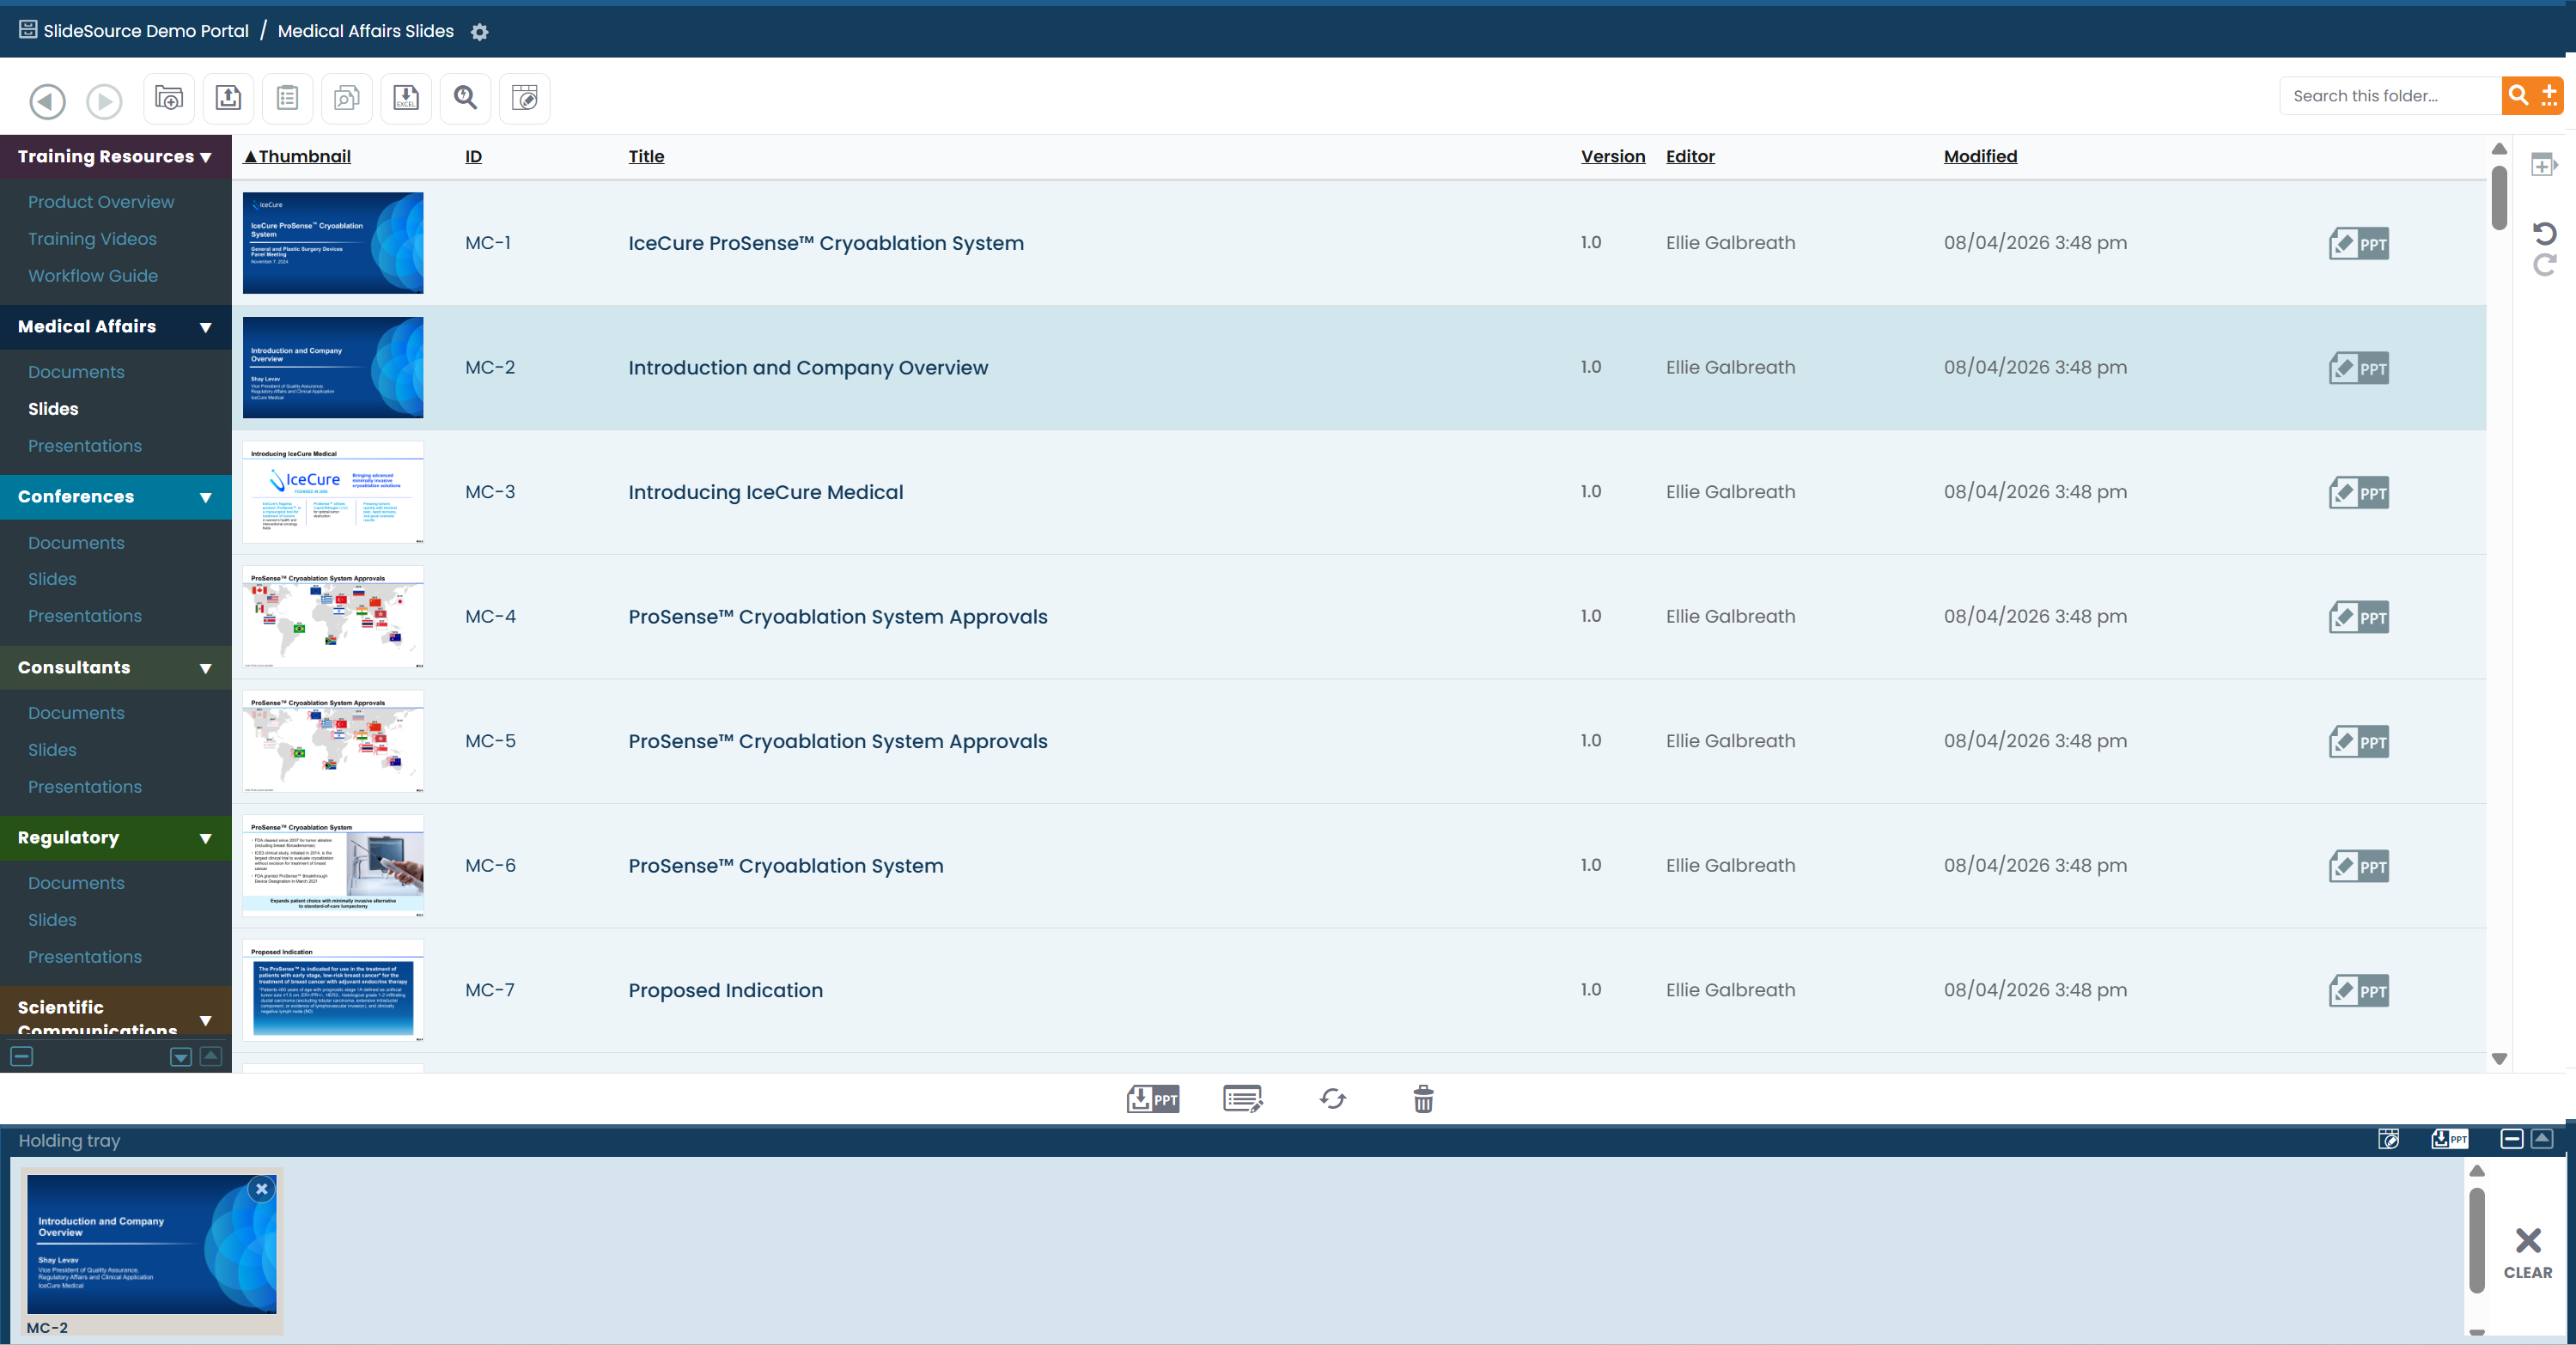The image size is (2576, 1345).
Task: Open Documents under Regulatory
Action: point(76,883)
